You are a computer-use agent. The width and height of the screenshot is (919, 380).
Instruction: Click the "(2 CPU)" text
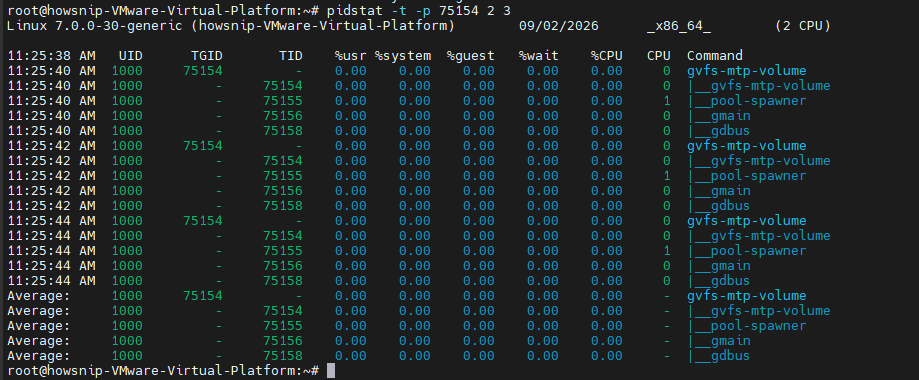point(802,26)
